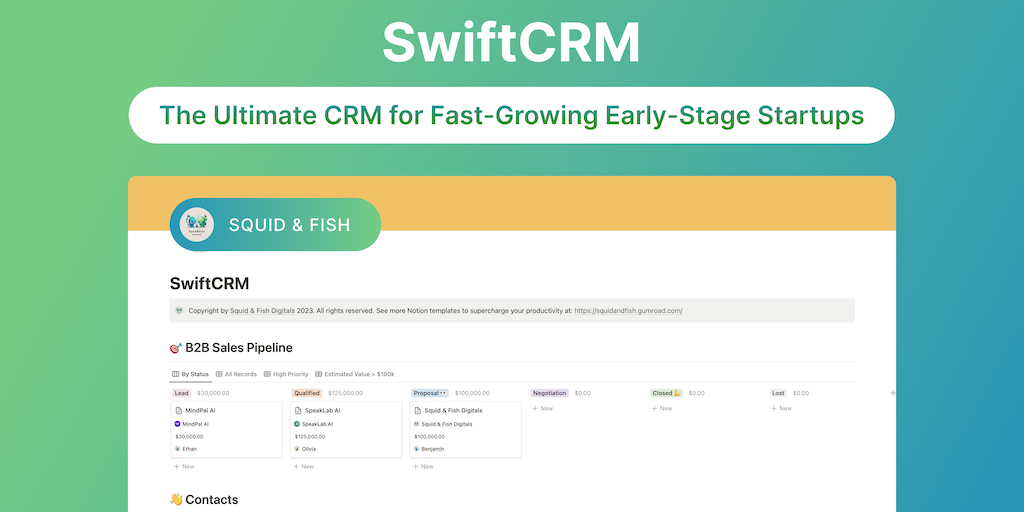
Task: Click the yellow page cover image
Action: (512, 203)
